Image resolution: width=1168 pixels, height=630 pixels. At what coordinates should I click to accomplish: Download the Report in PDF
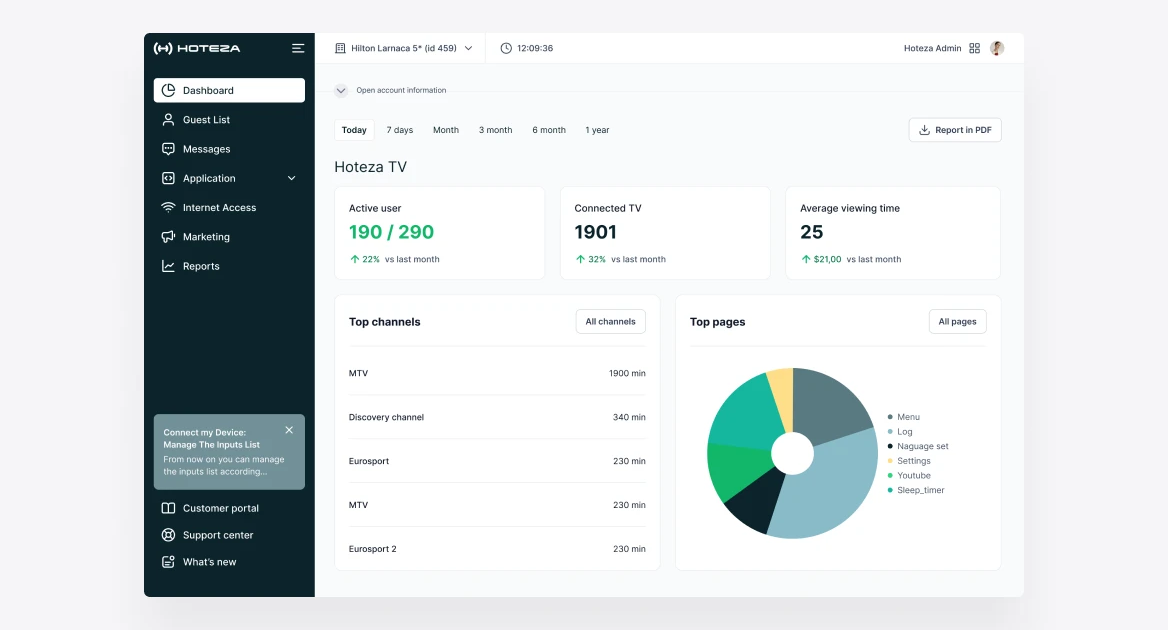click(955, 130)
